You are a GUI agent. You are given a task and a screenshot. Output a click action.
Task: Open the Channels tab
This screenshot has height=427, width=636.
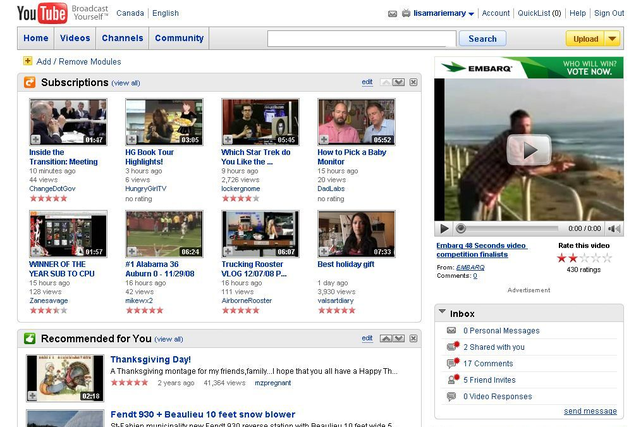(x=122, y=38)
